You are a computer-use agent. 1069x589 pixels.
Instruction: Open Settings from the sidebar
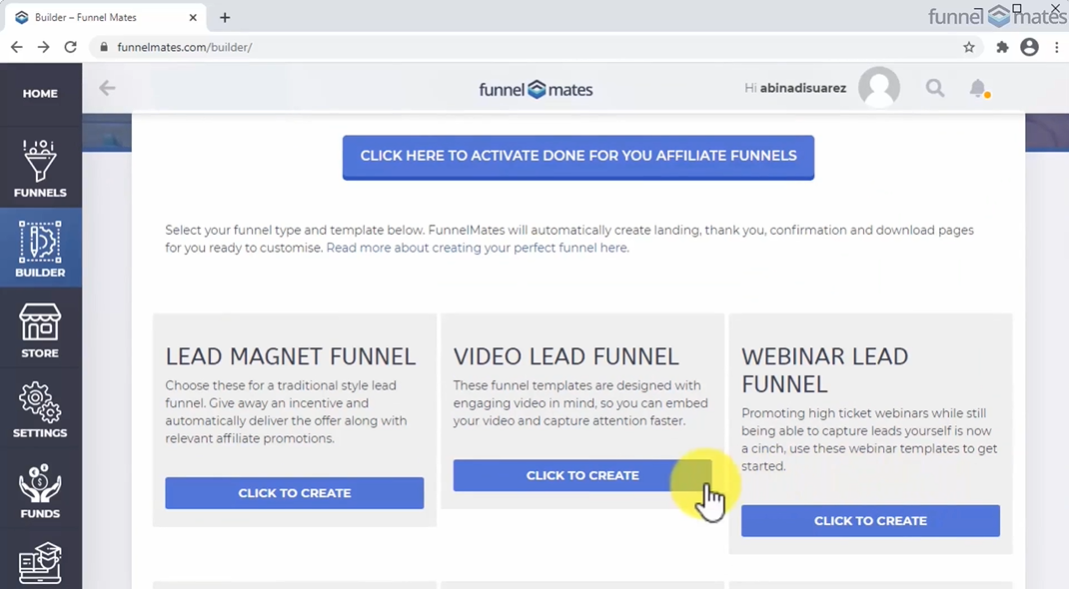click(x=40, y=410)
